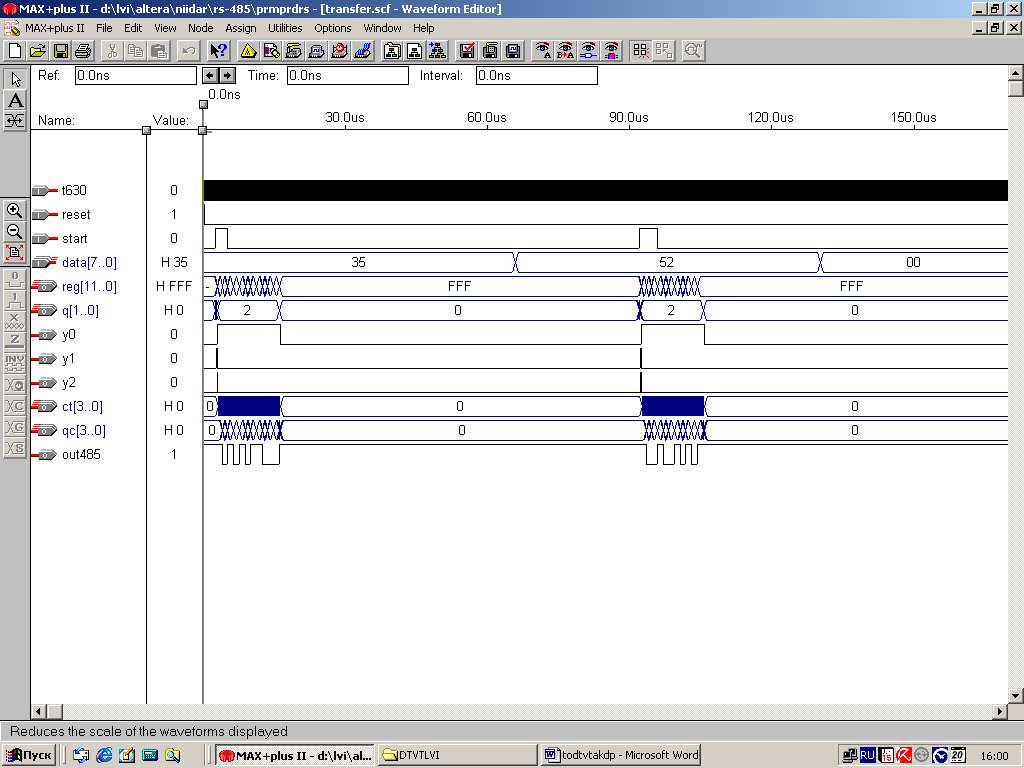The height and width of the screenshot is (768, 1024).
Task: Open the Window menu
Action: [382, 28]
